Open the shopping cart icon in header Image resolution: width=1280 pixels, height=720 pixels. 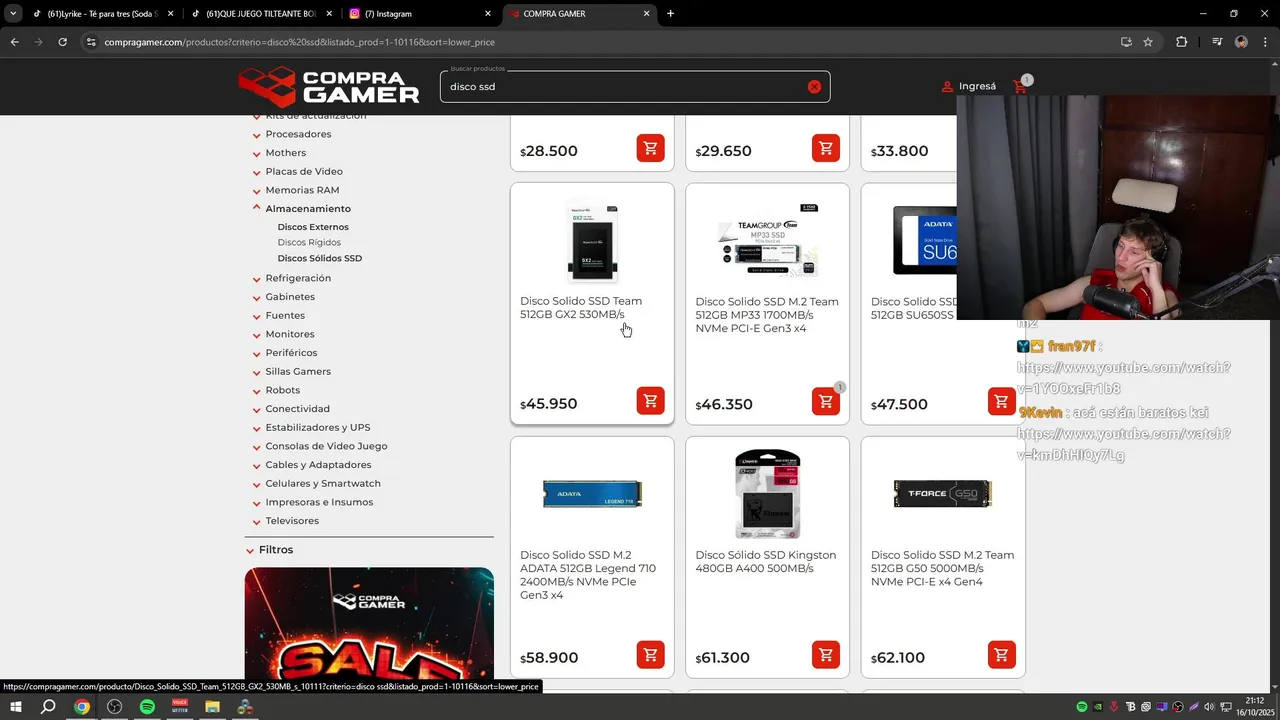pos(1020,87)
